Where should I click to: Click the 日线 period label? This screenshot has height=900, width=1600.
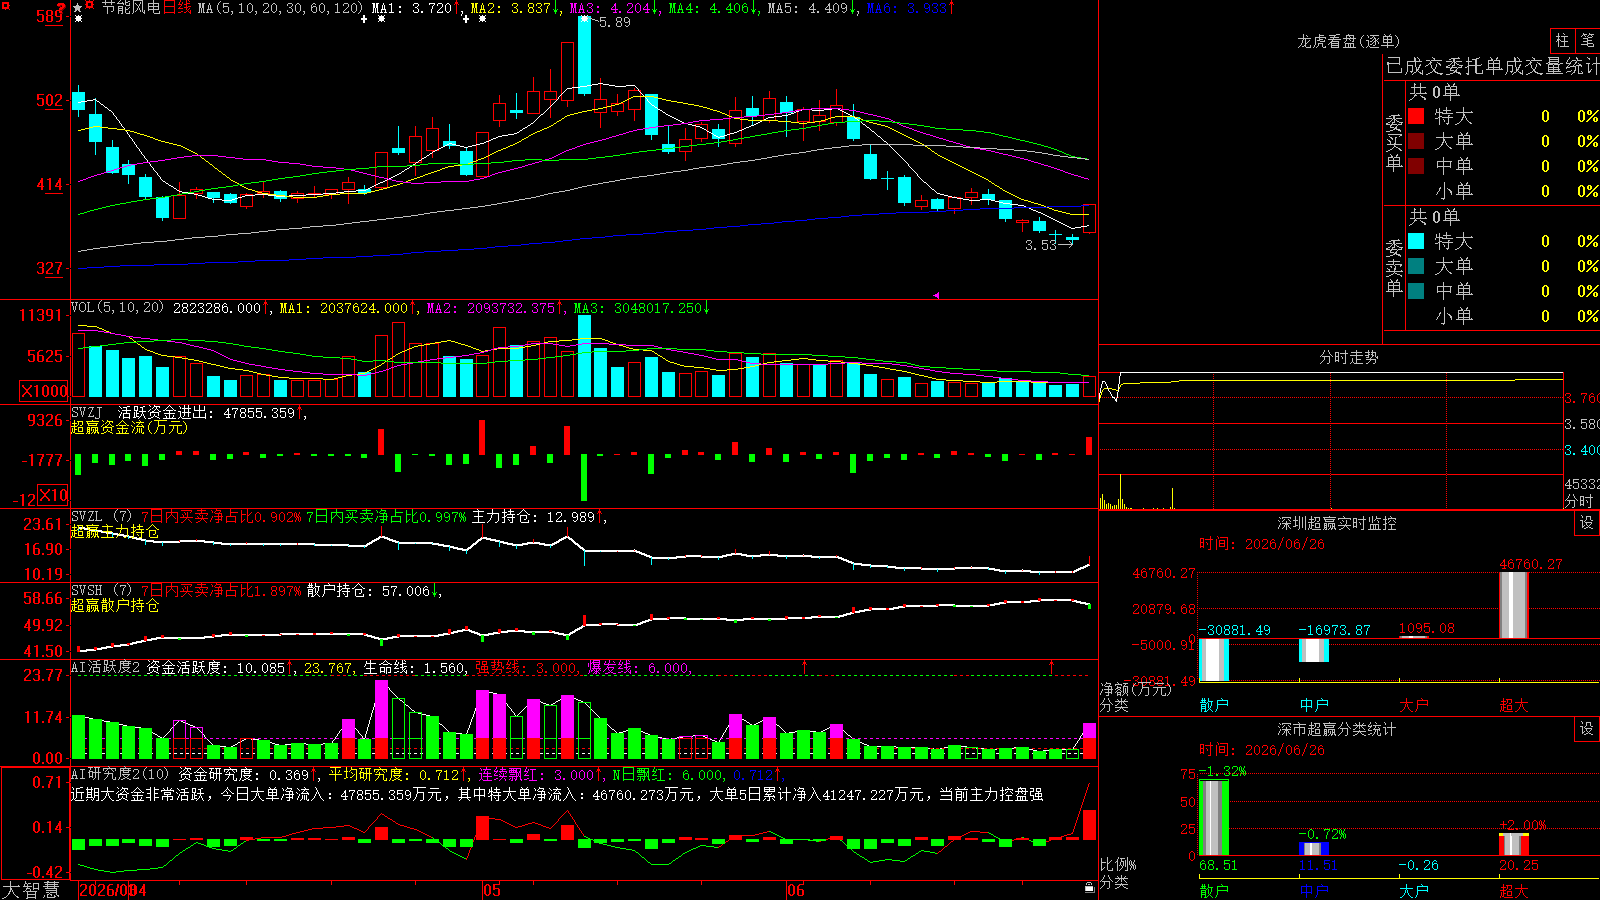[177, 8]
